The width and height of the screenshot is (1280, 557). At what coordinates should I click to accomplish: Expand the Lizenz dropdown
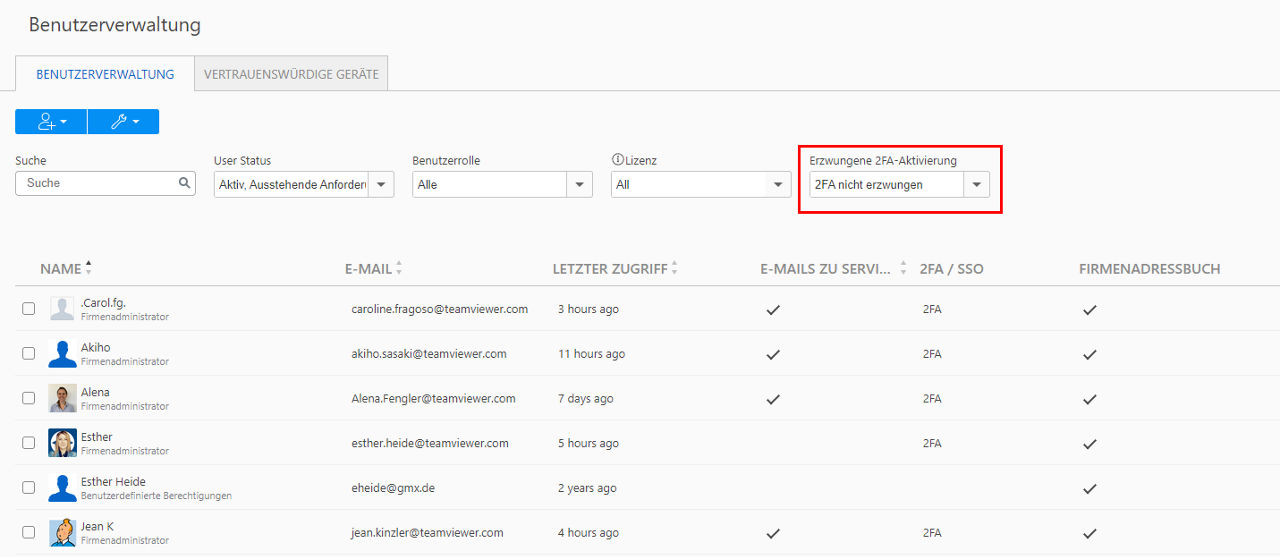(x=701, y=184)
